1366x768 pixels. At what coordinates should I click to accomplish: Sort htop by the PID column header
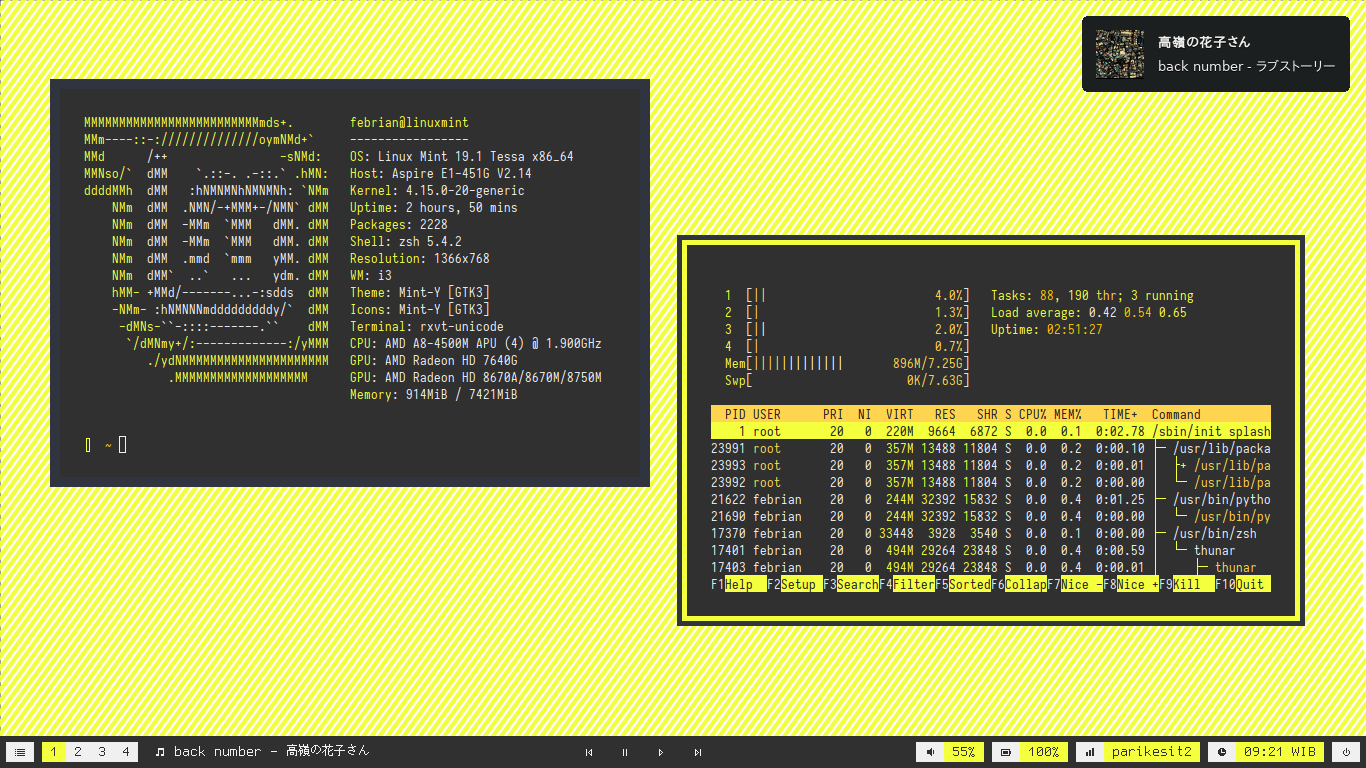(x=735, y=414)
